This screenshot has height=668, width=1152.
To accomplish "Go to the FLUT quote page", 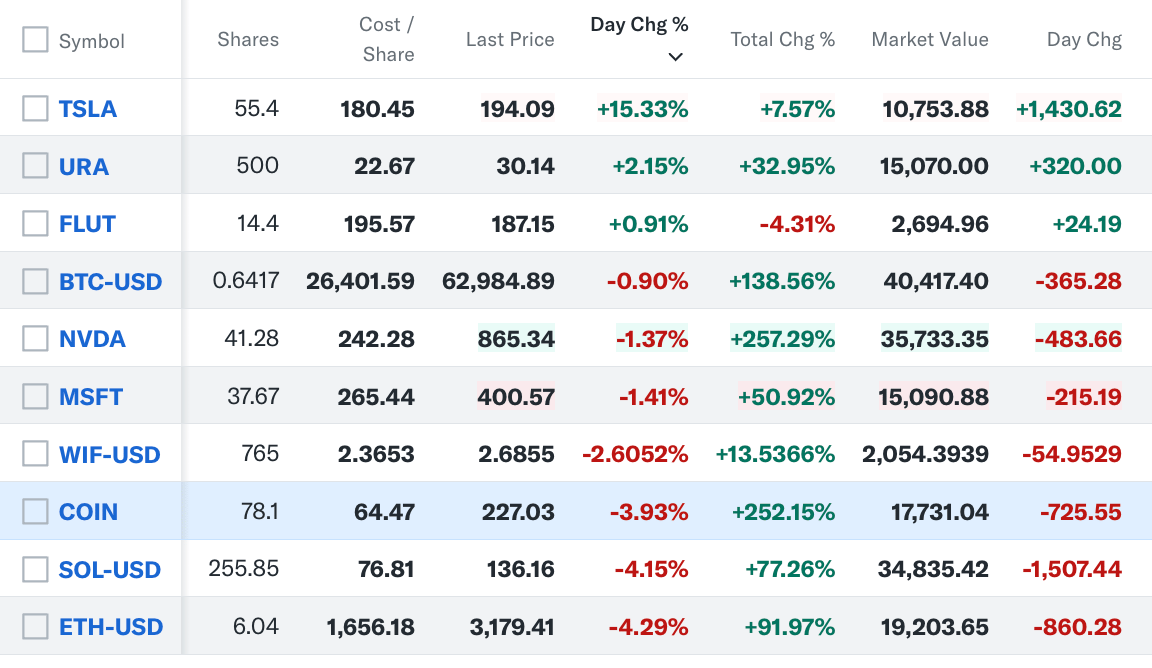I will coord(88,224).
